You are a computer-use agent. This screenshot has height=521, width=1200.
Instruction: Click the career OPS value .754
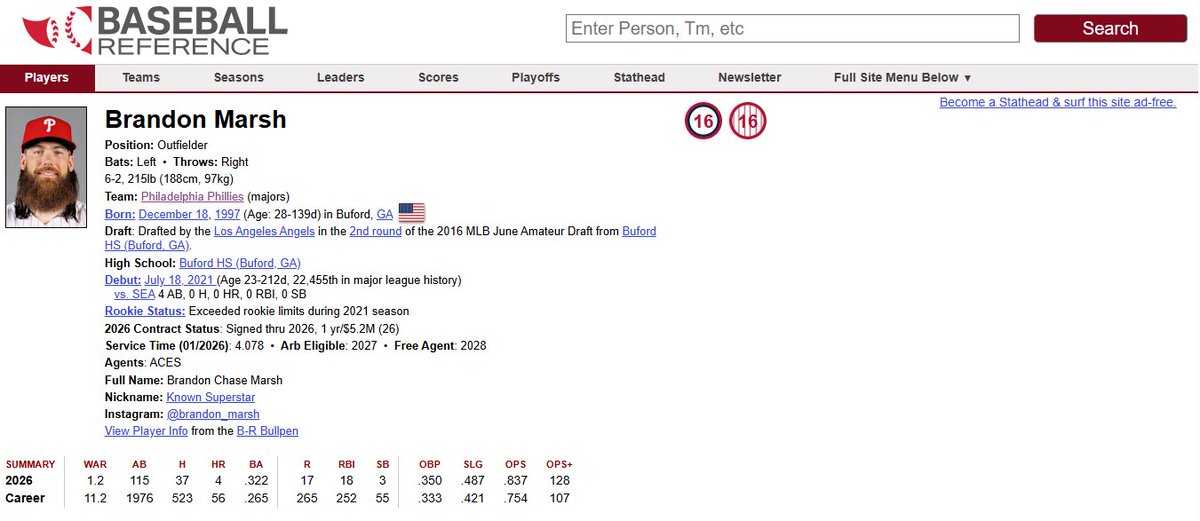tap(516, 498)
